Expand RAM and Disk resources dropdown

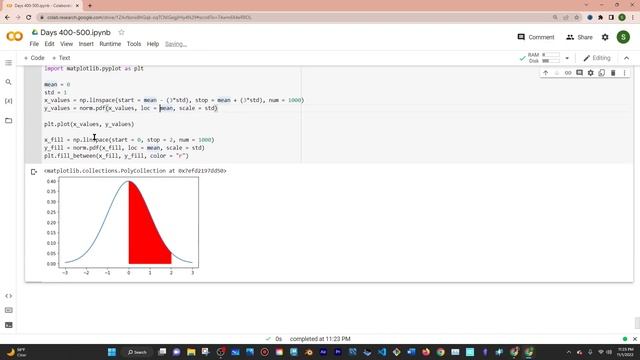click(567, 58)
